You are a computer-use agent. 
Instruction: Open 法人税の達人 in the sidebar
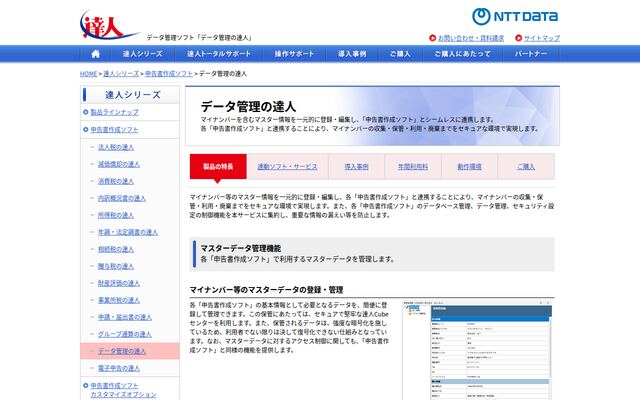[116, 147]
